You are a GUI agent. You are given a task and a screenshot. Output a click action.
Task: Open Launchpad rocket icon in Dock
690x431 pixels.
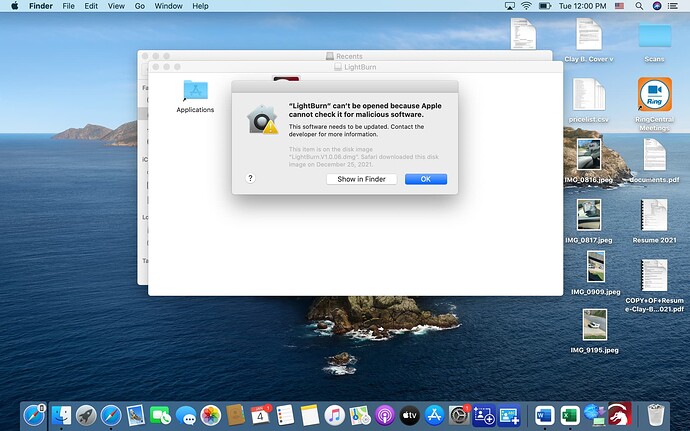point(86,415)
